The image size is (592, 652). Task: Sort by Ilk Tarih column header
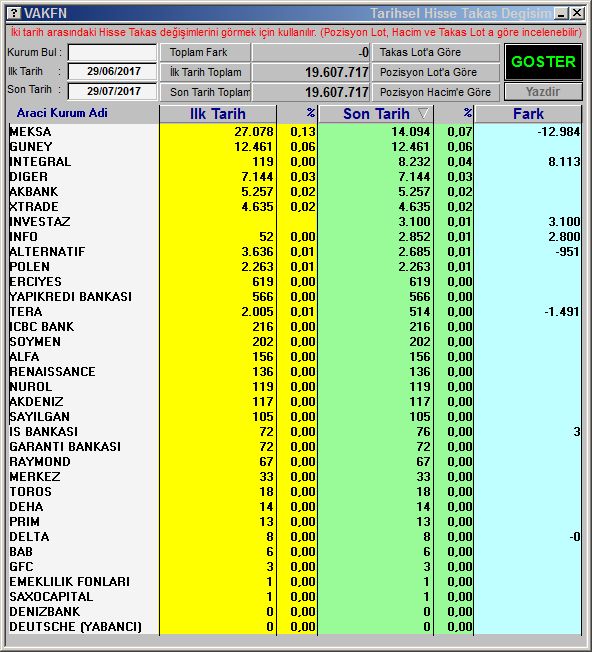click(218, 114)
